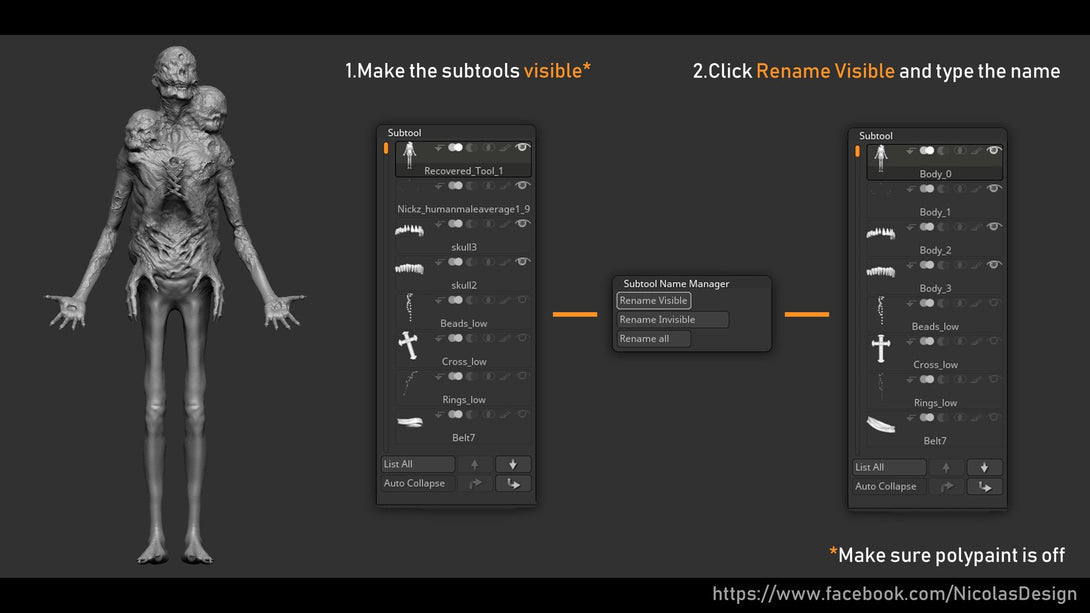Click the boolean subtract icon on skull2
Viewport: 1090px width, 613px height.
point(472,262)
